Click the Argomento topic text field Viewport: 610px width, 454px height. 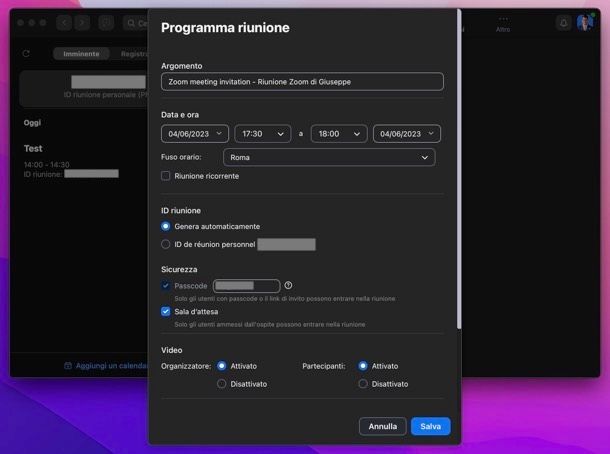[x=302, y=82]
